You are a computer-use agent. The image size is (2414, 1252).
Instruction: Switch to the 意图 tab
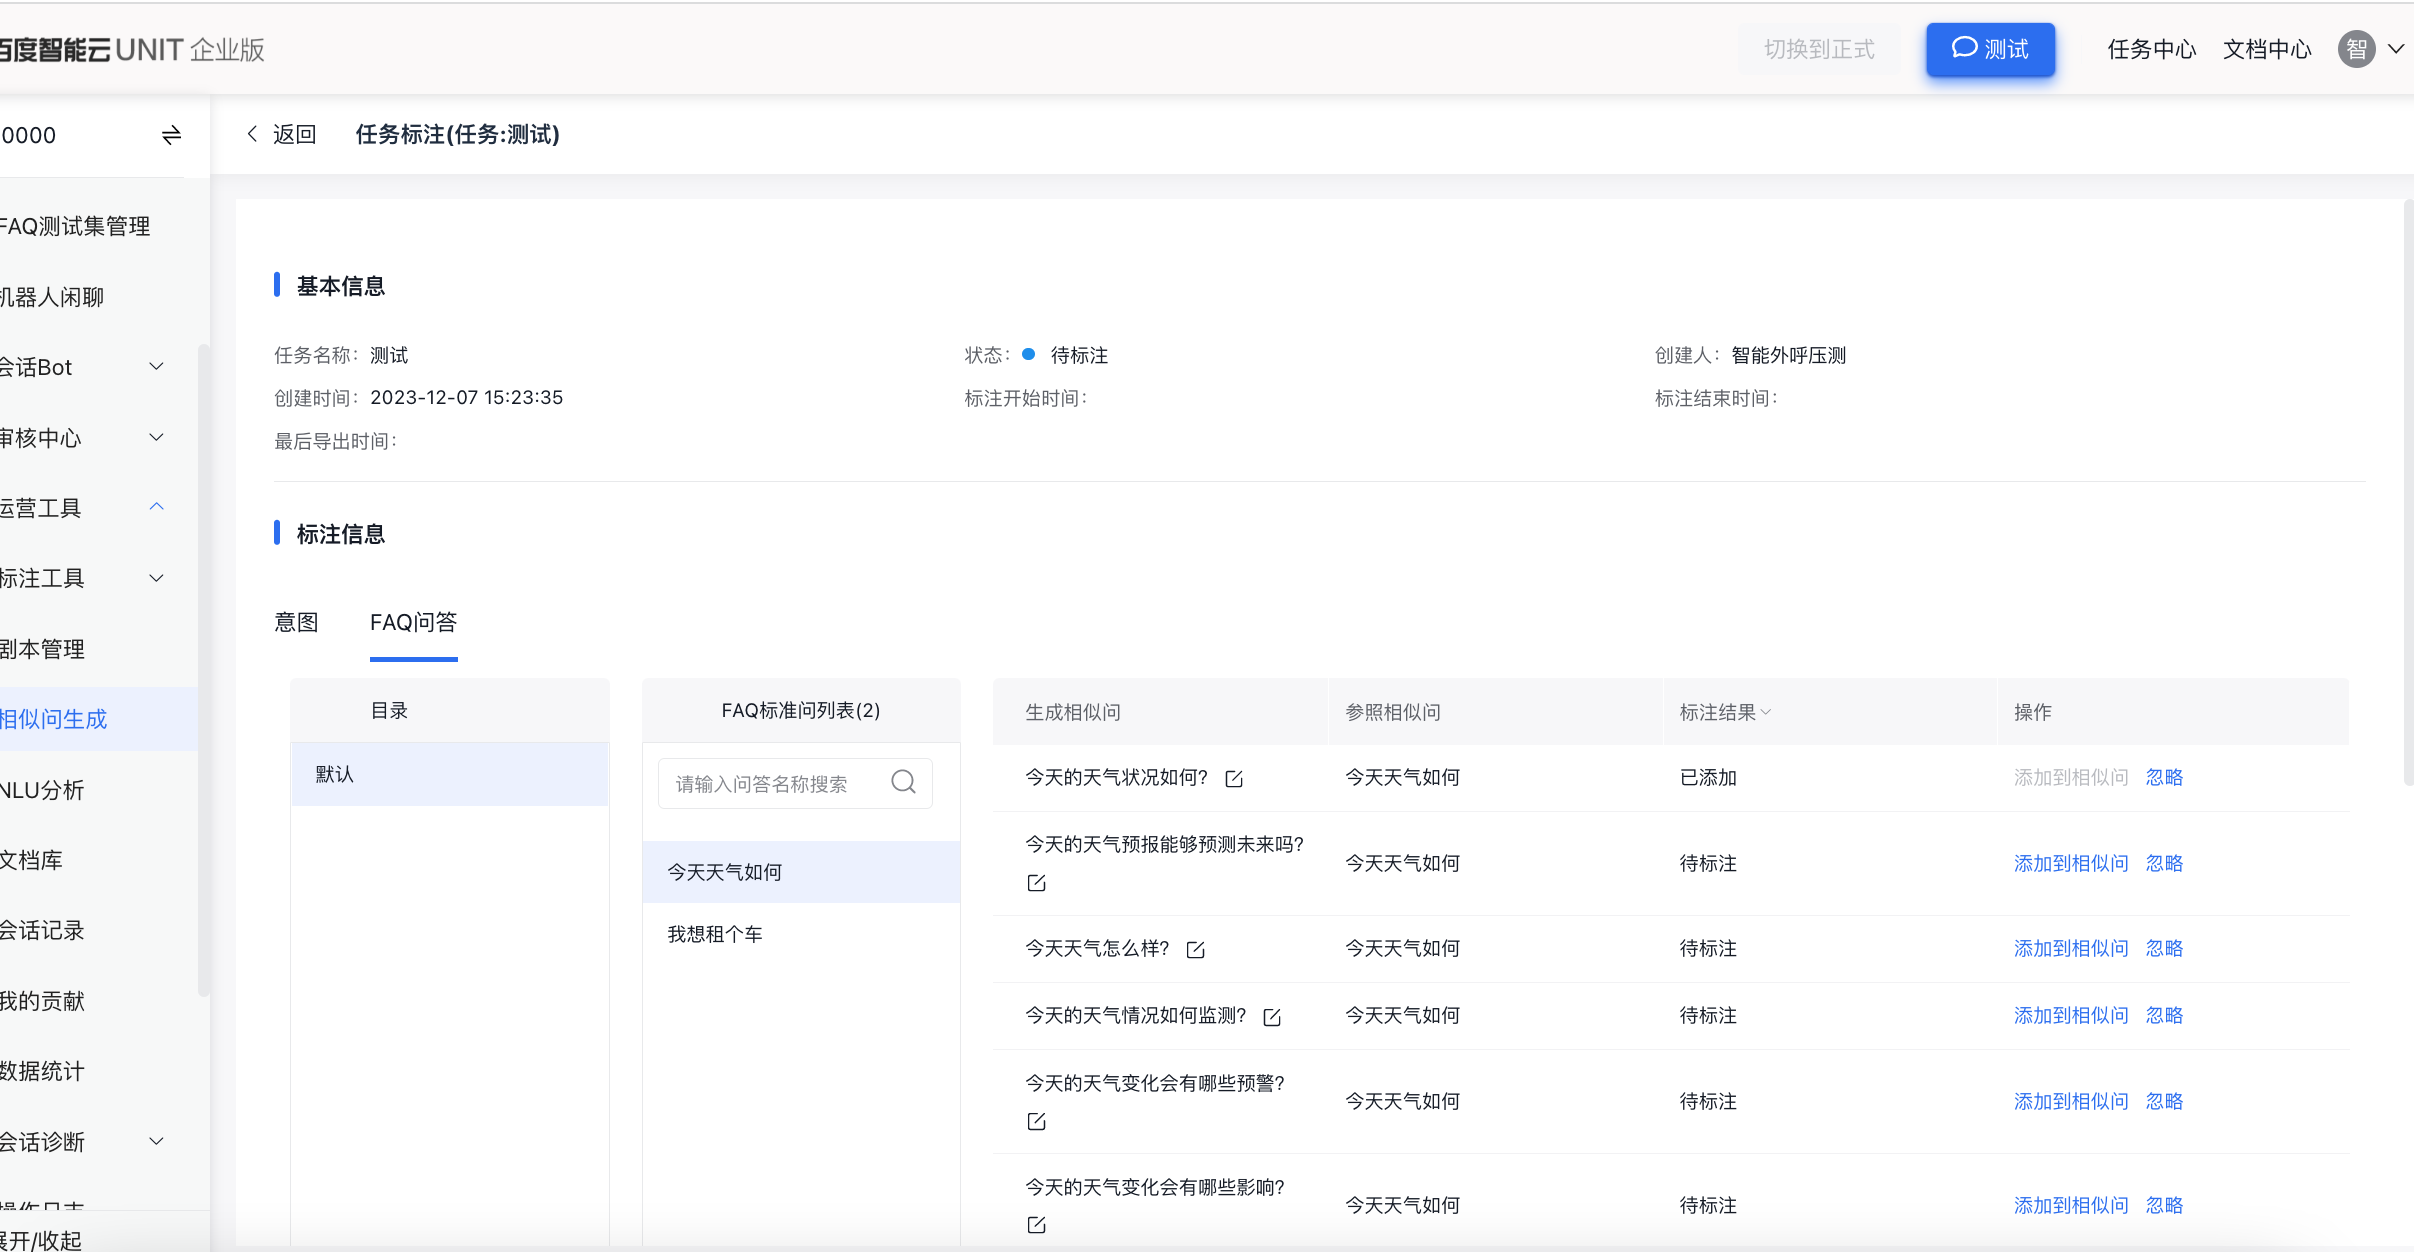coord(296,622)
